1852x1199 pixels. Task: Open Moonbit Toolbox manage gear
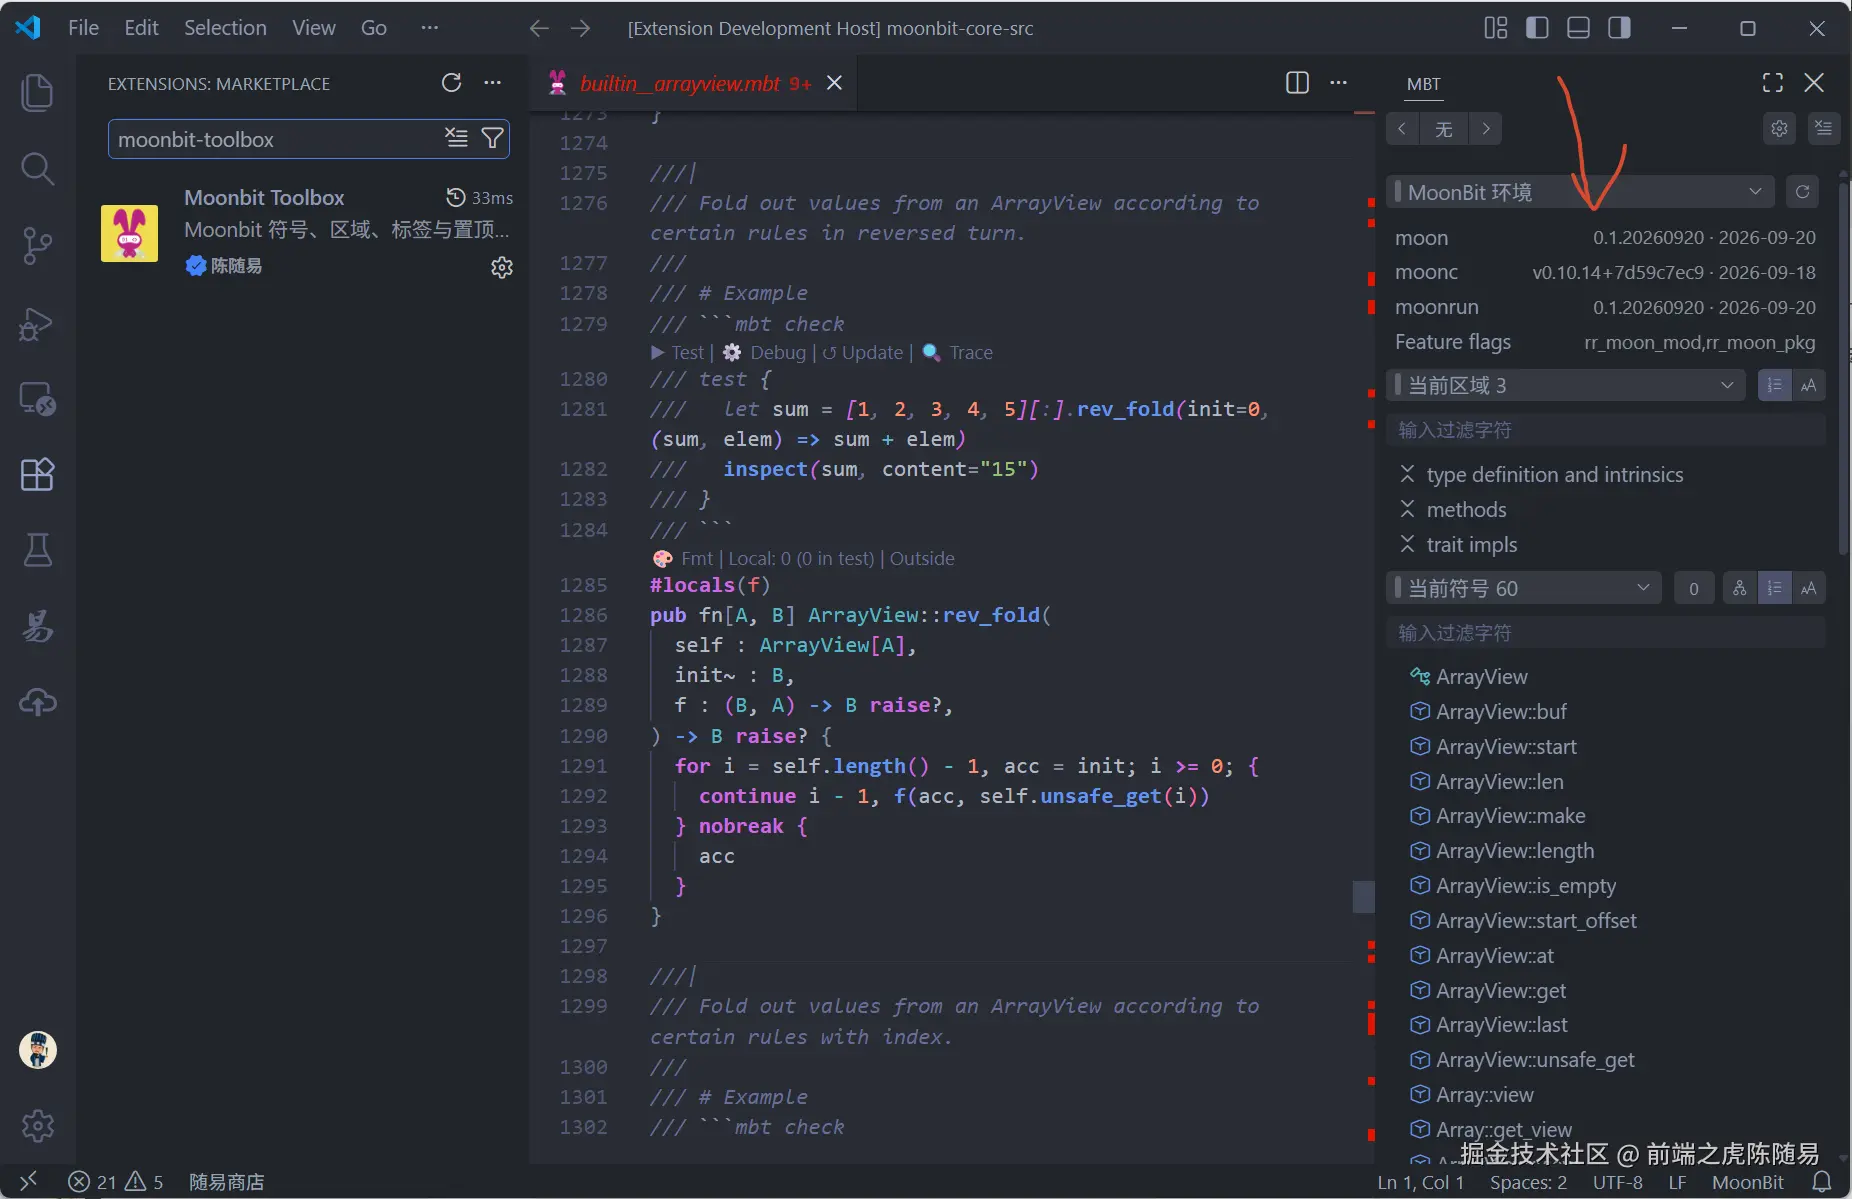(x=502, y=267)
